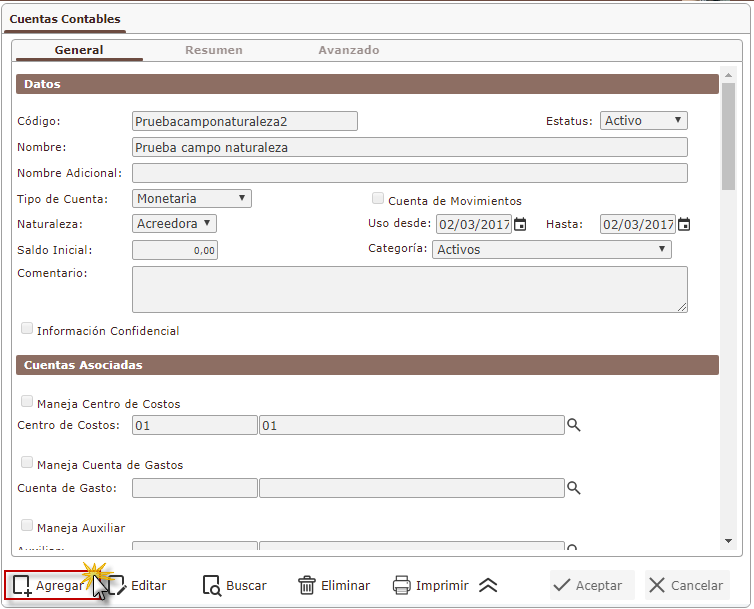Viewport: 754px width, 609px height.
Task: Click the Editar pencil icon
Action: [x=116, y=585]
